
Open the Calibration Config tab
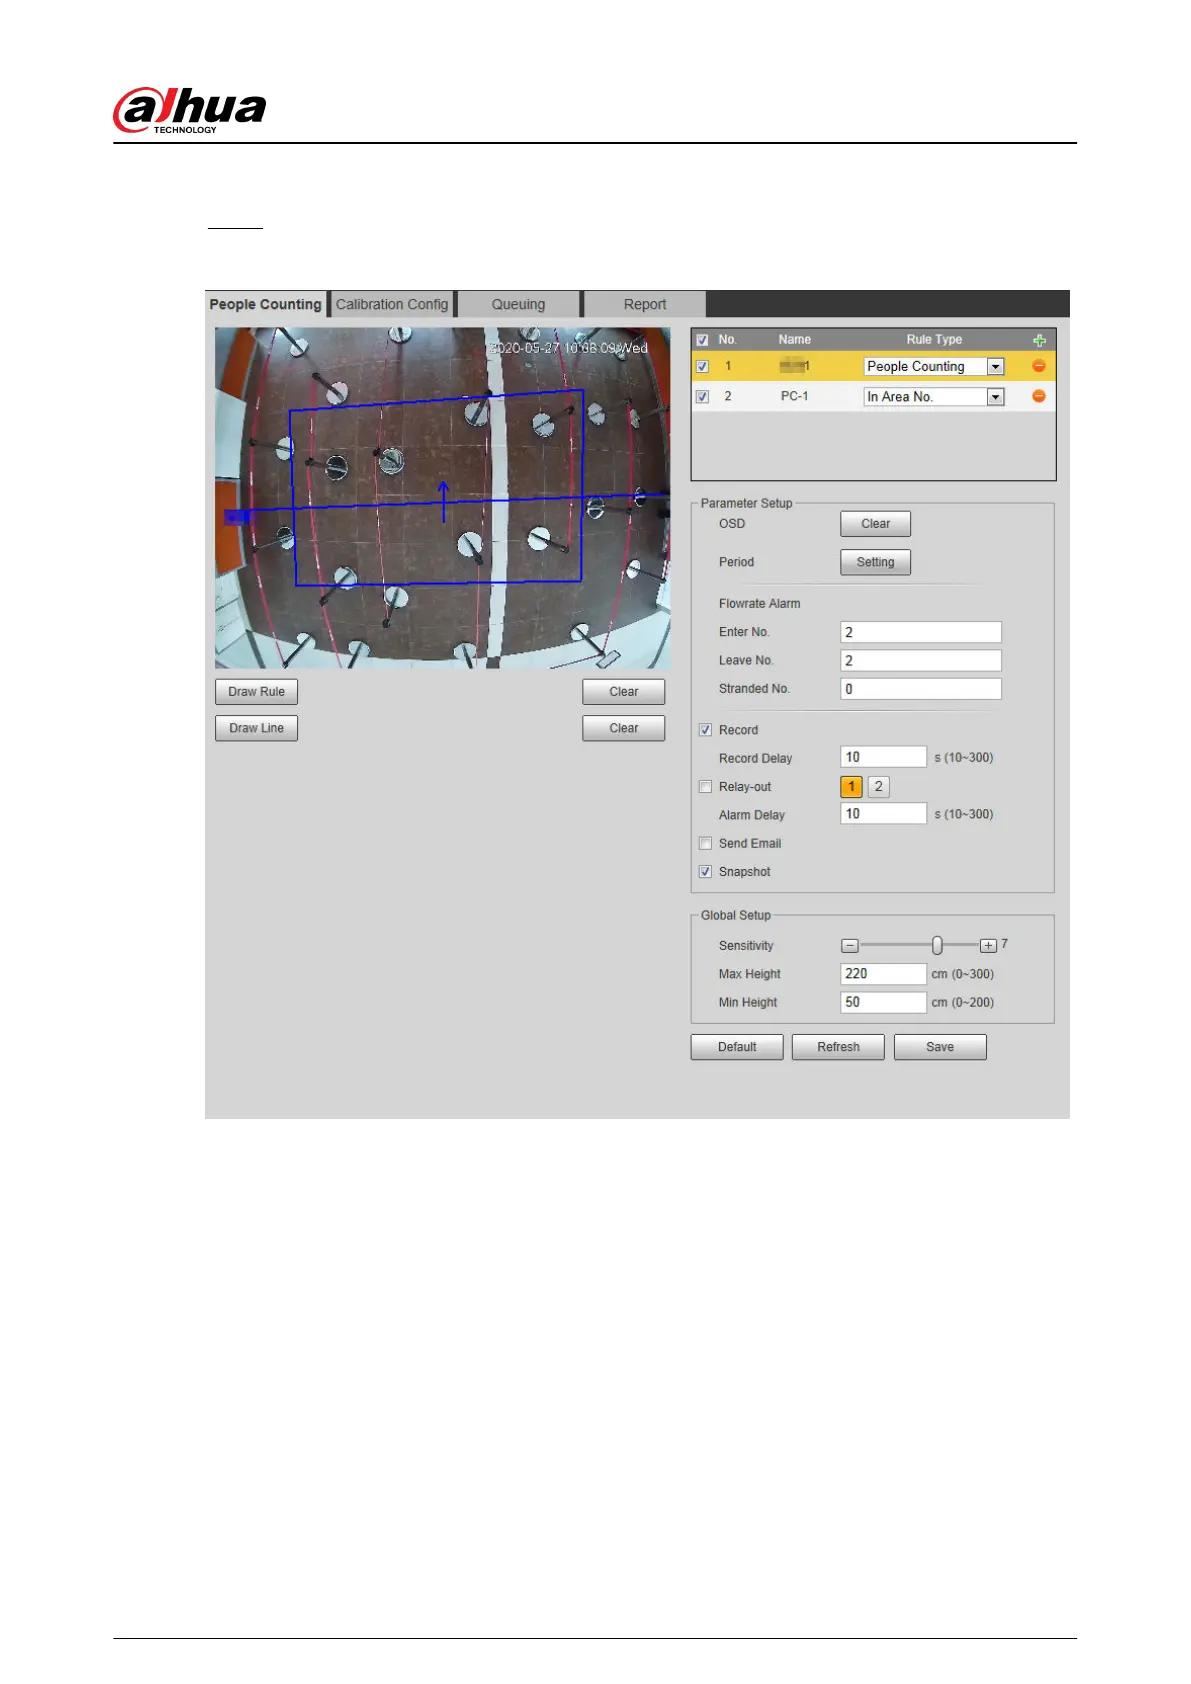click(392, 304)
